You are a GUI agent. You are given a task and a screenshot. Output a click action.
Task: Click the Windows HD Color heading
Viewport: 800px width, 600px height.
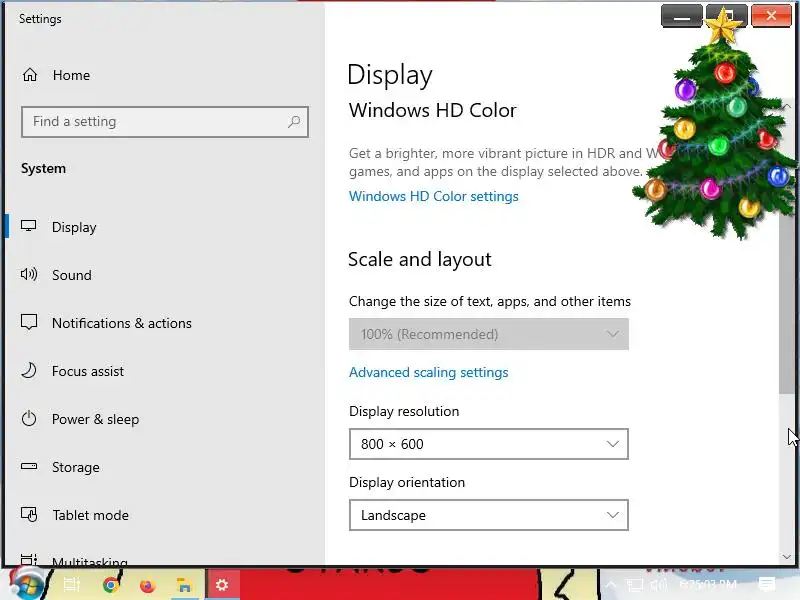(x=433, y=110)
